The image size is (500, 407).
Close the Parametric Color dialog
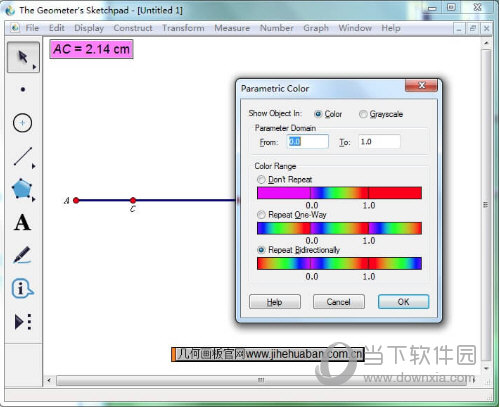click(x=421, y=85)
